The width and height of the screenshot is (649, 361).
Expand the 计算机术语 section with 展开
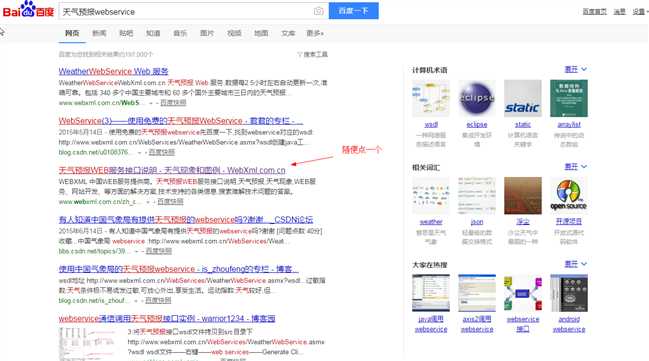click(576, 69)
